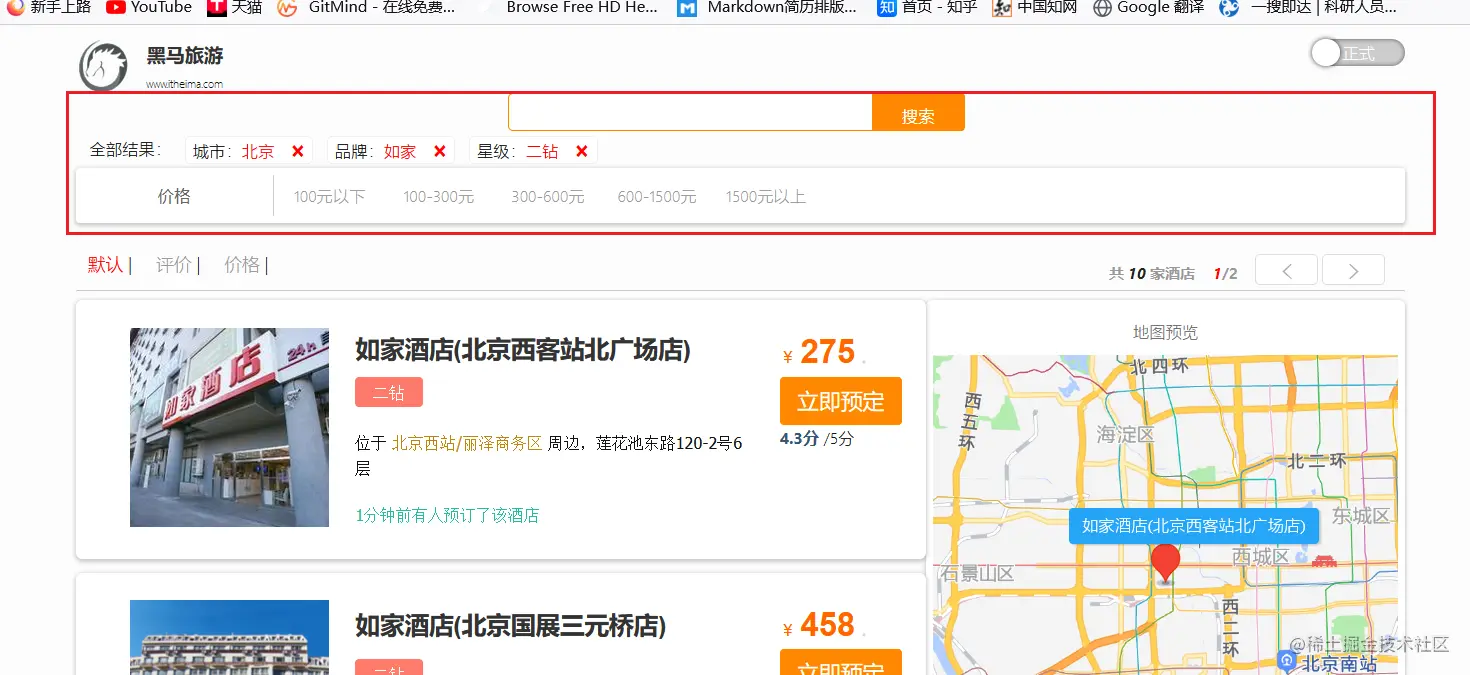Filter price by 600-1500元

coord(657,197)
